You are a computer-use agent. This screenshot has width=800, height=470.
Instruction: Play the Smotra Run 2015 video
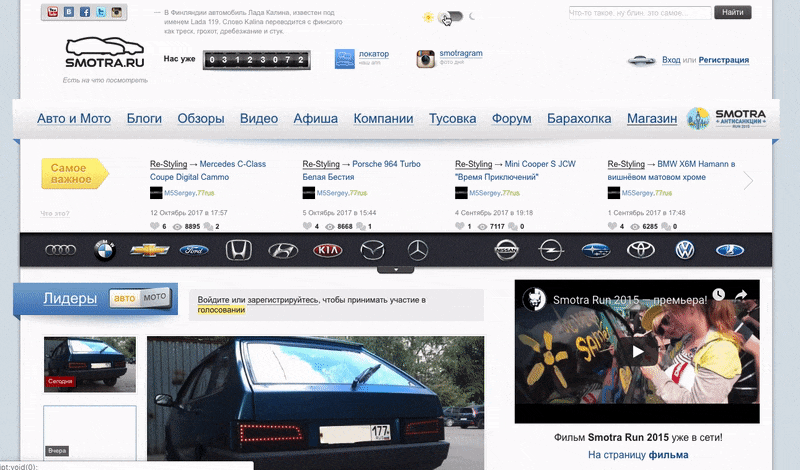tap(637, 351)
